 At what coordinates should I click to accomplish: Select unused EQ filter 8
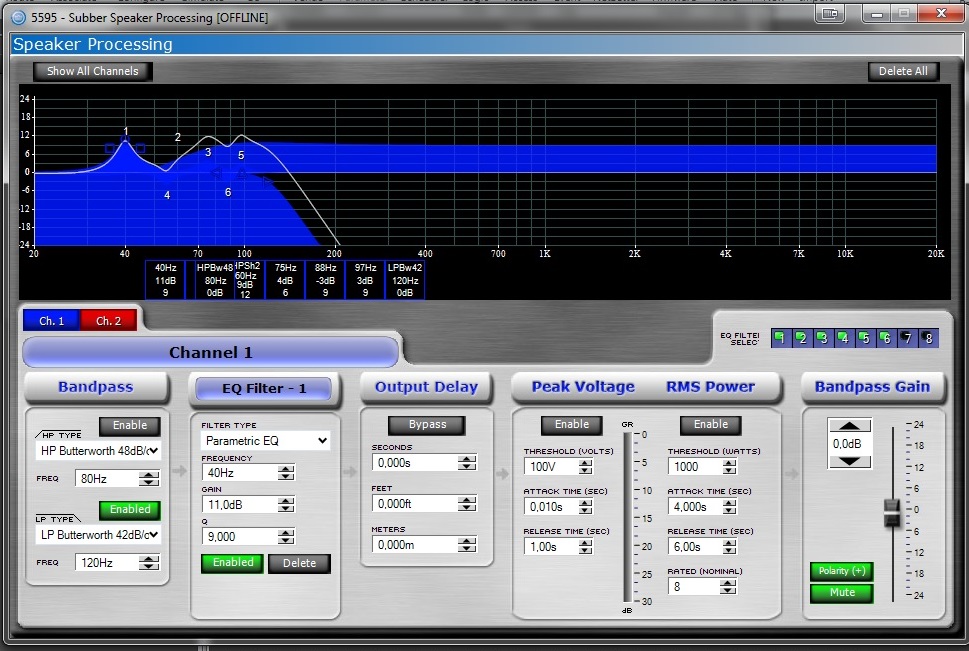[928, 339]
